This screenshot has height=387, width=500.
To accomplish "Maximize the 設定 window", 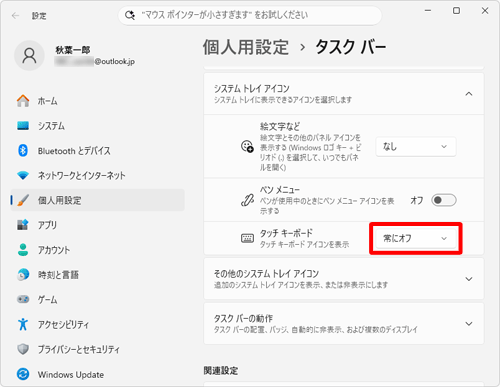I will [x=456, y=11].
